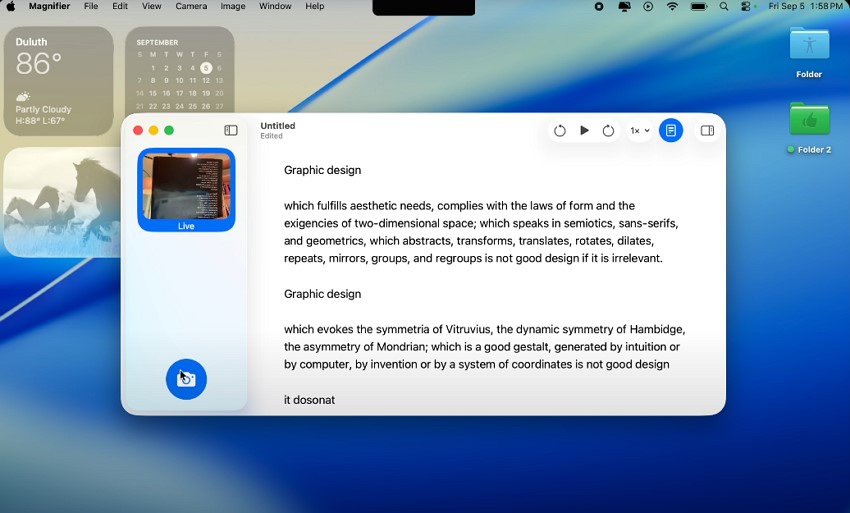
Task: Select the Live camera thumbnail
Action: [186, 189]
